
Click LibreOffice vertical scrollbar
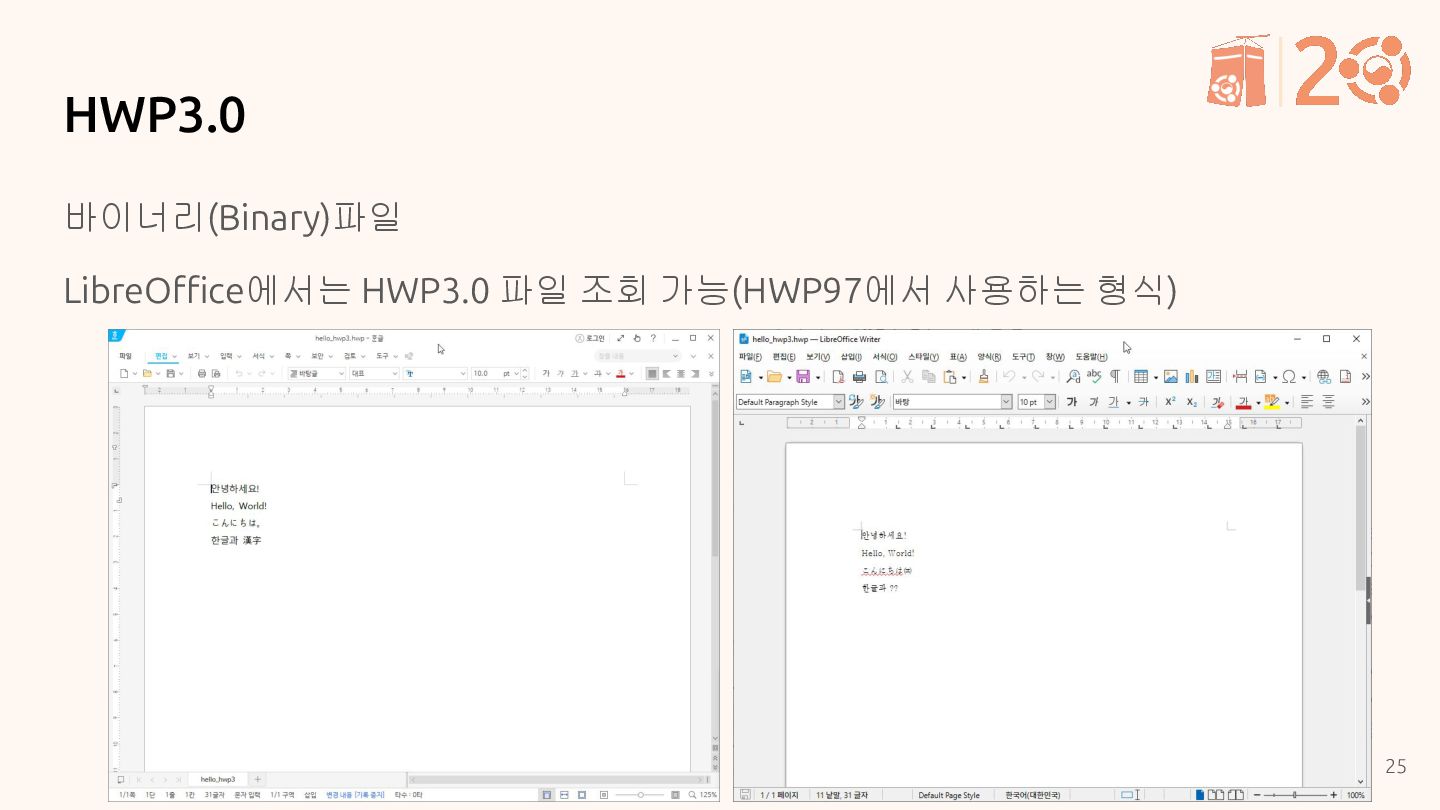[x=1361, y=602]
